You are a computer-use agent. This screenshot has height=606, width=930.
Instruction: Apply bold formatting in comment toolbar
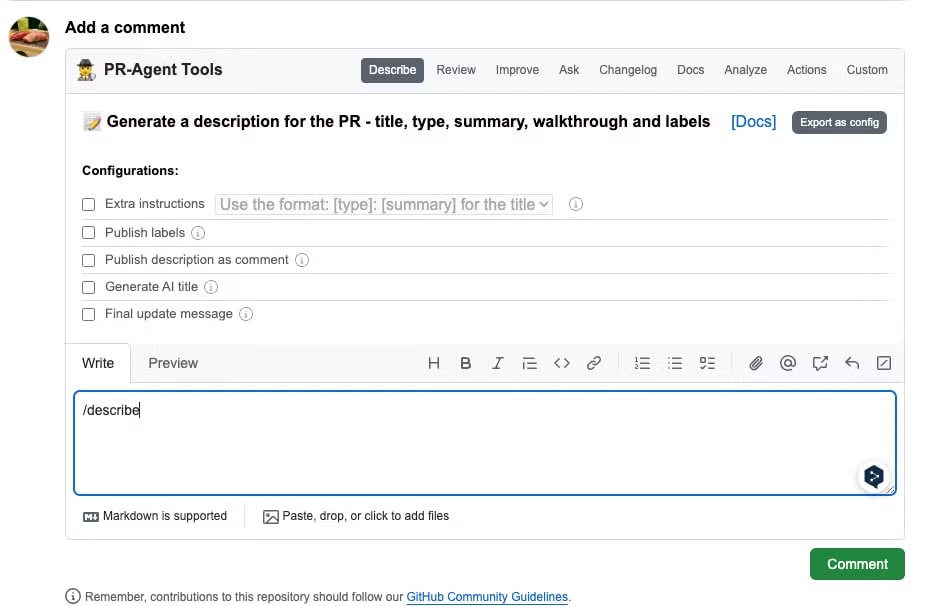(x=466, y=363)
